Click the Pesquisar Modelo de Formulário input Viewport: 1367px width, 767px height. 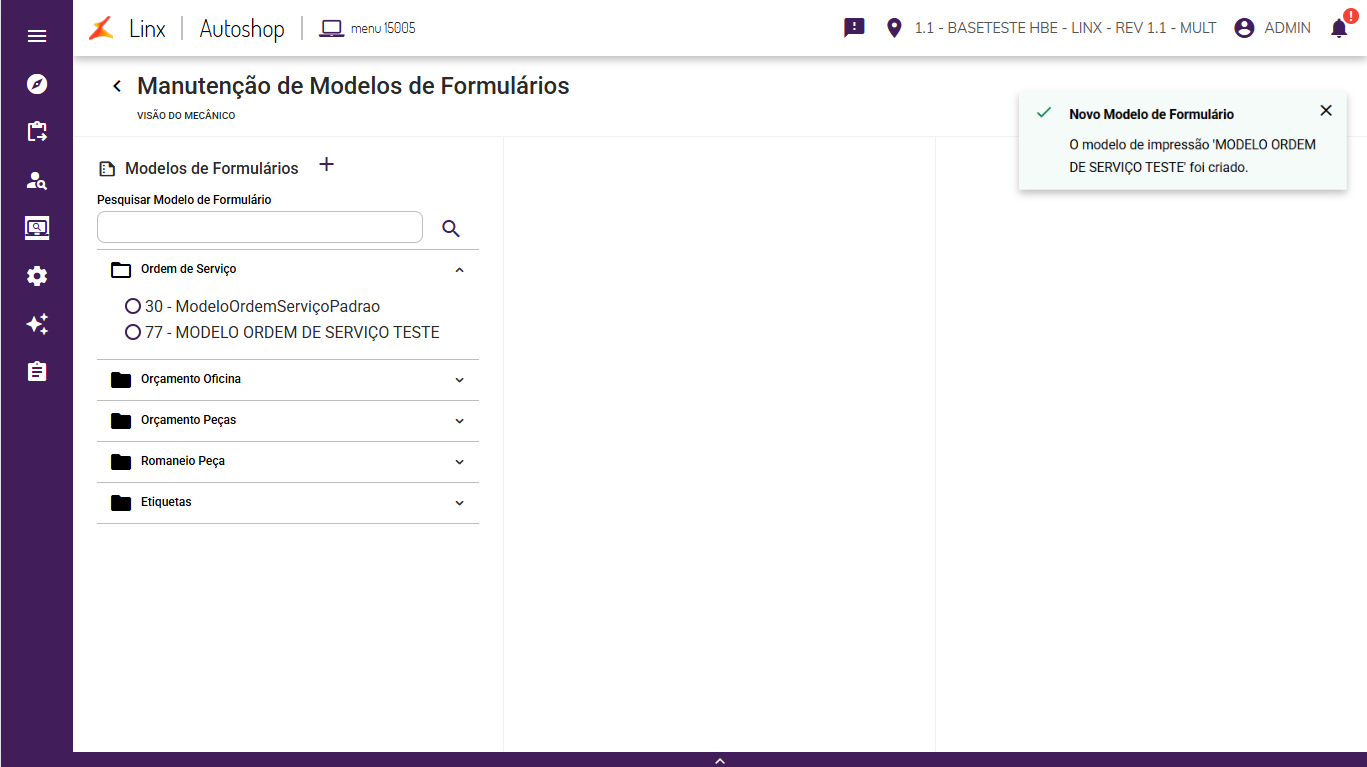[x=260, y=227]
